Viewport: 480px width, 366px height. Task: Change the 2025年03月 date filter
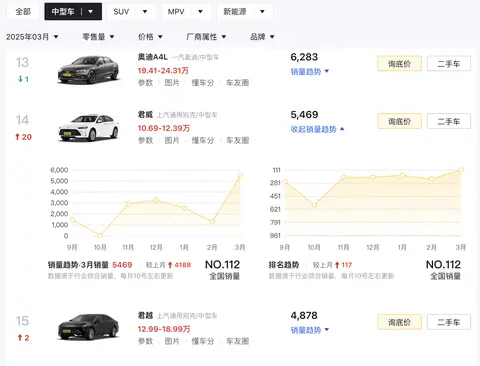32,37
